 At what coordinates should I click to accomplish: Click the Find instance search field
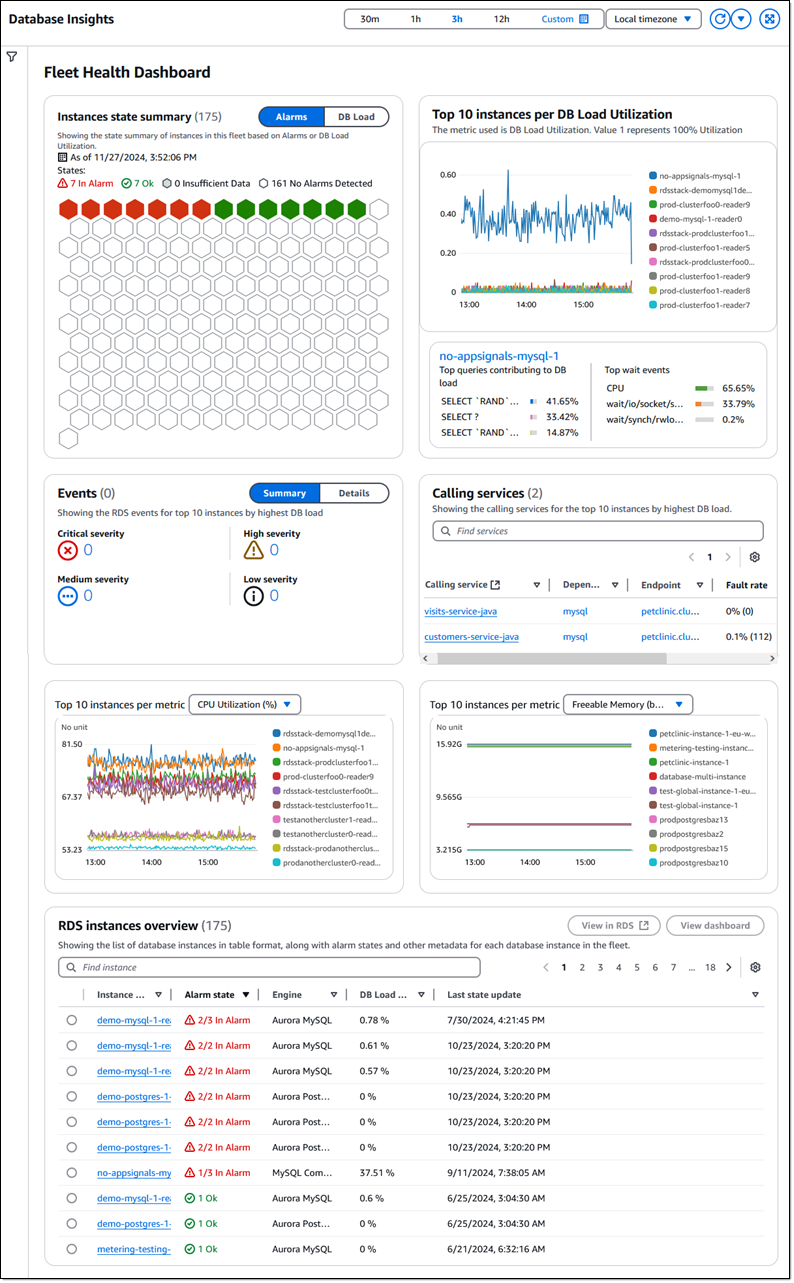tap(269, 967)
